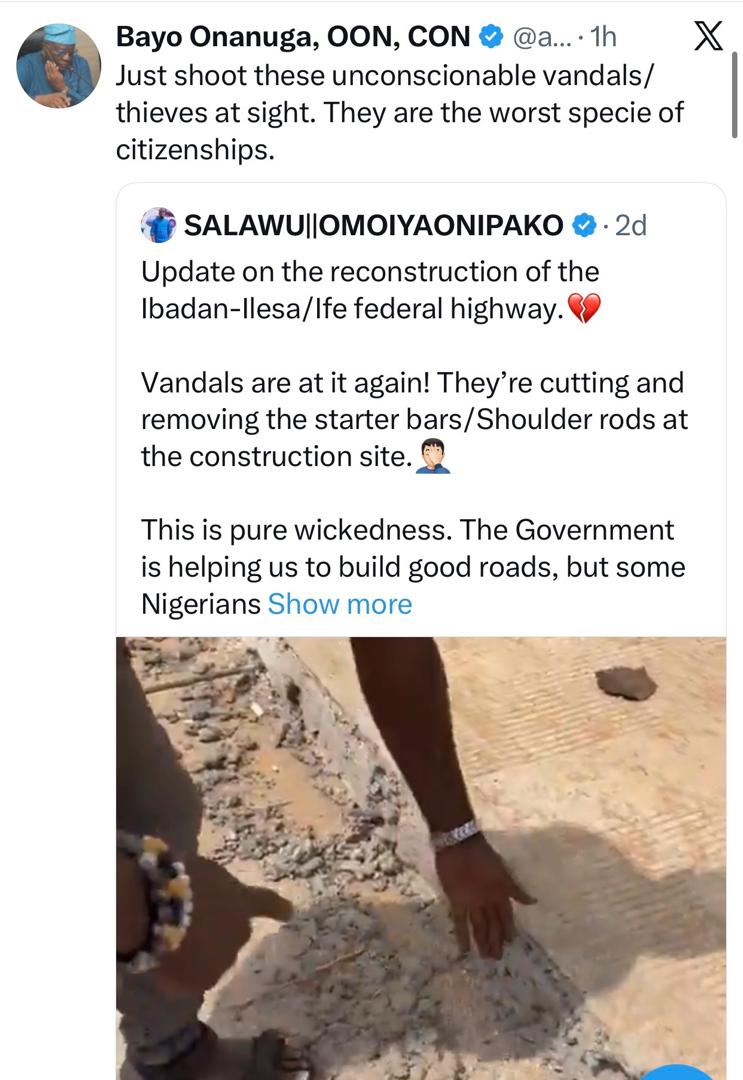
Task: Open the 2d timestamp on quoted post
Action: point(630,226)
